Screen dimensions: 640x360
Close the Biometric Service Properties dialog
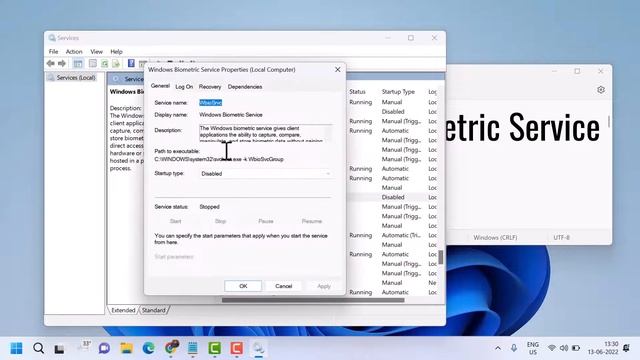click(x=338, y=69)
